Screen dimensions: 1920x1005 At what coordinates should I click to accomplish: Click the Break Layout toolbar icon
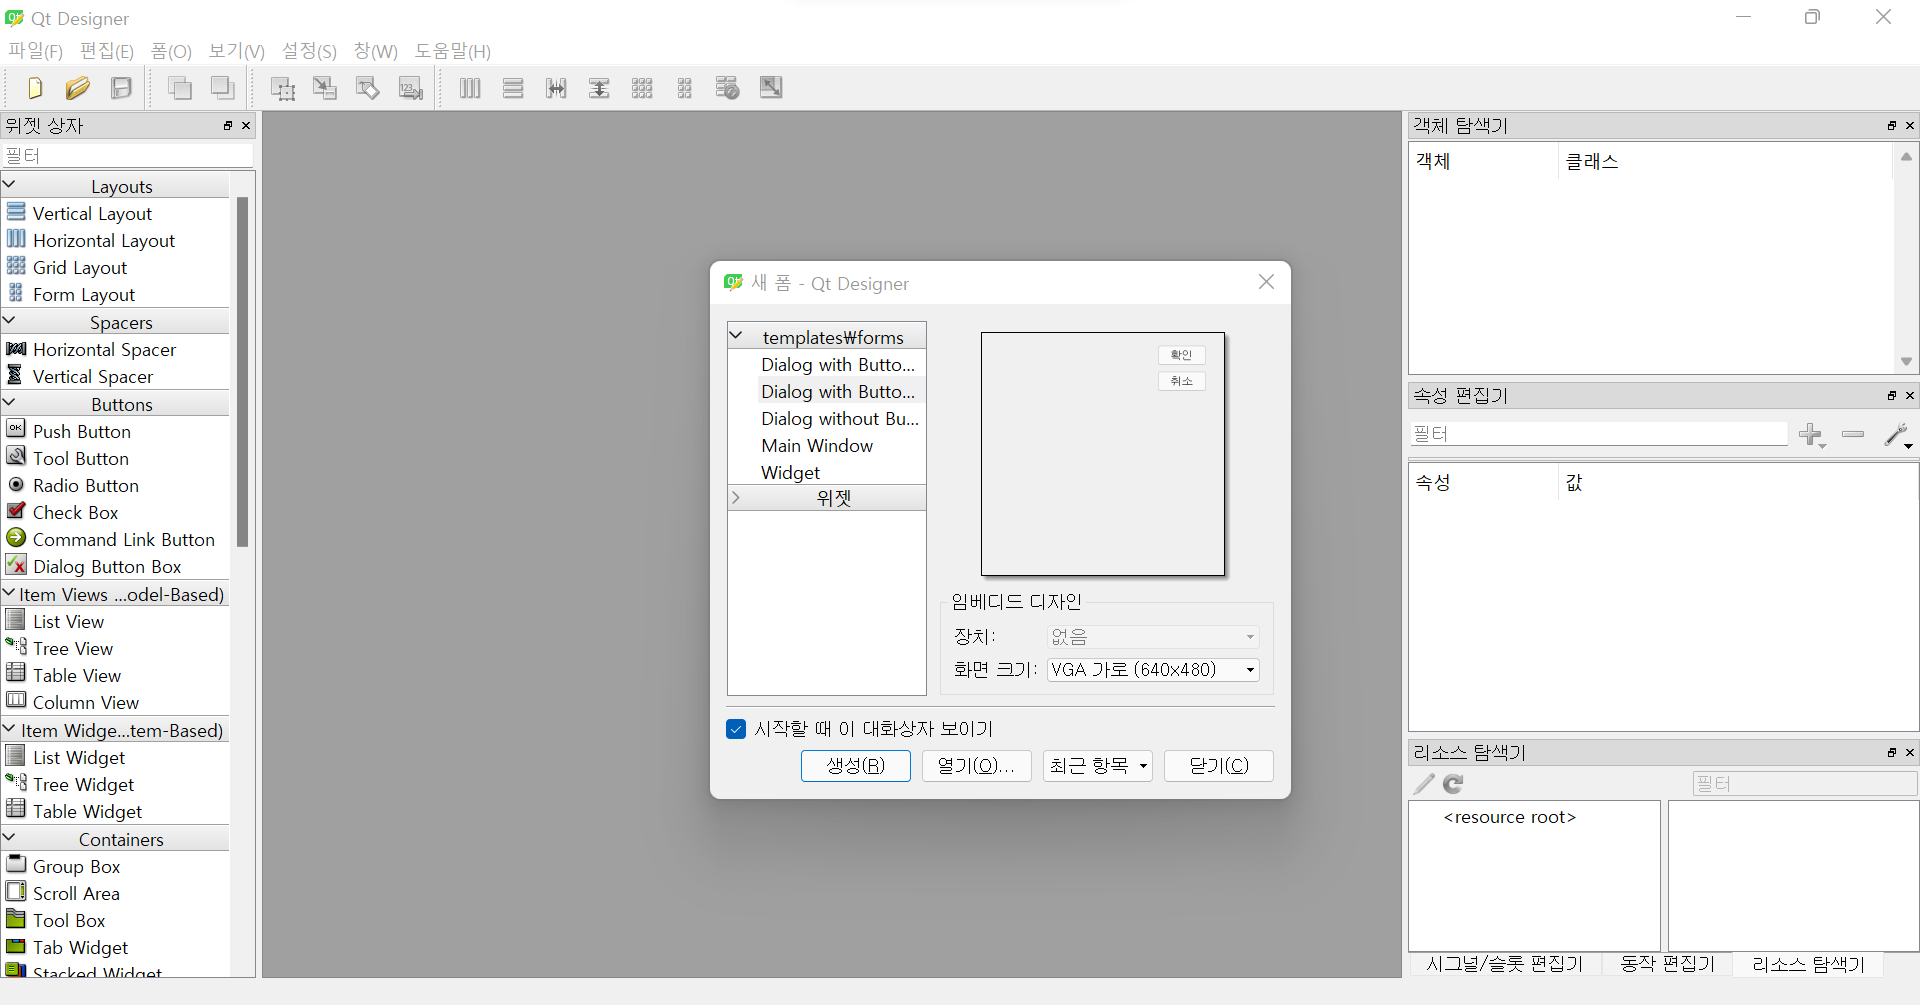728,88
